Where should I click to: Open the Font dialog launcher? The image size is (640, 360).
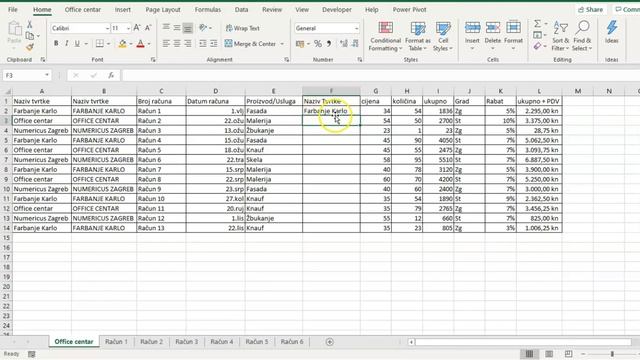[153, 60]
